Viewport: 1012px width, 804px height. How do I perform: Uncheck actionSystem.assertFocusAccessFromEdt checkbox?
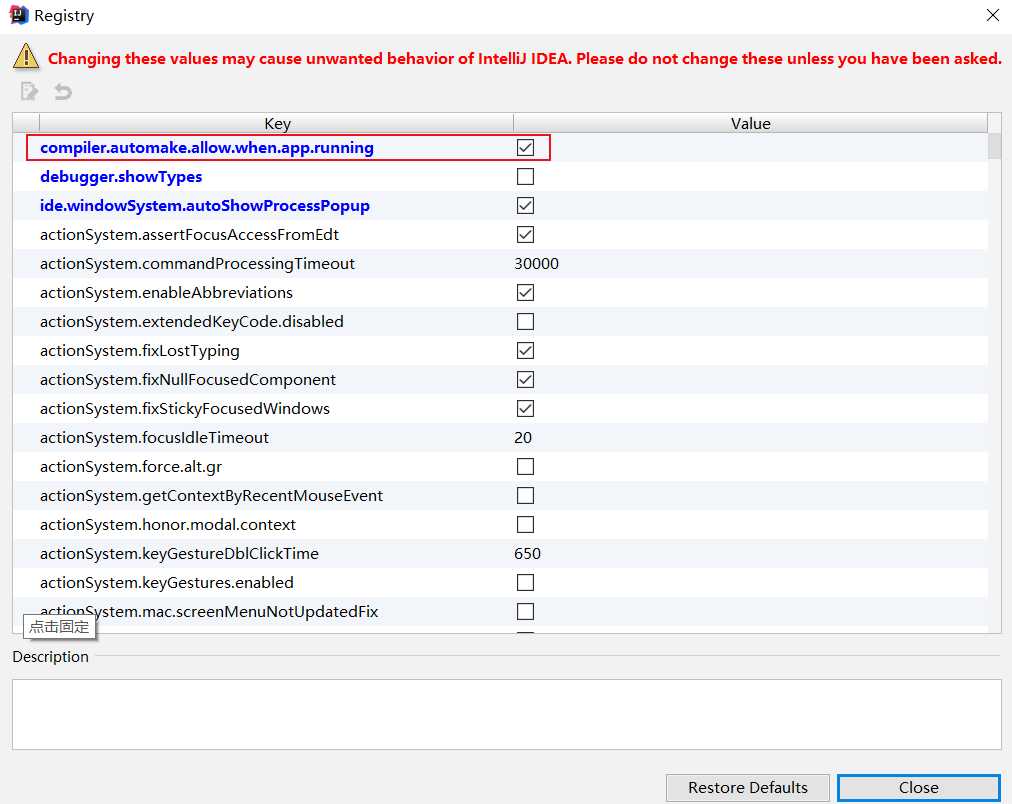pyautogui.click(x=525, y=235)
